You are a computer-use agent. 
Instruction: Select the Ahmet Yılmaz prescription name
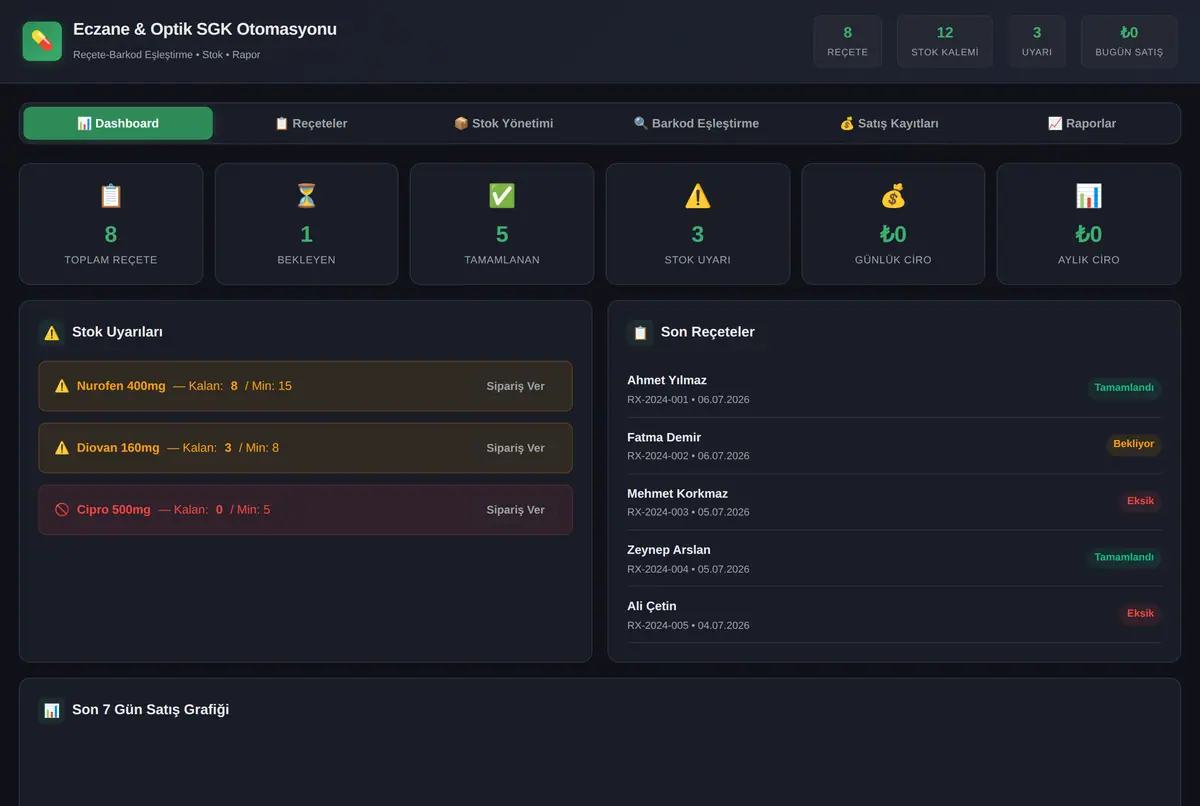(667, 380)
